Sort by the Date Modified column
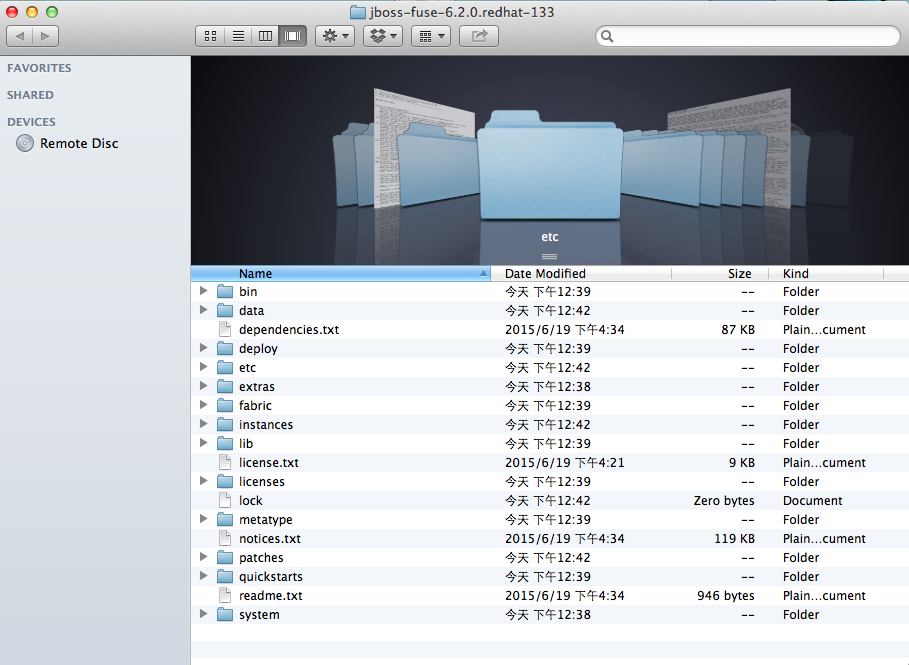The width and height of the screenshot is (909, 665). 581,274
